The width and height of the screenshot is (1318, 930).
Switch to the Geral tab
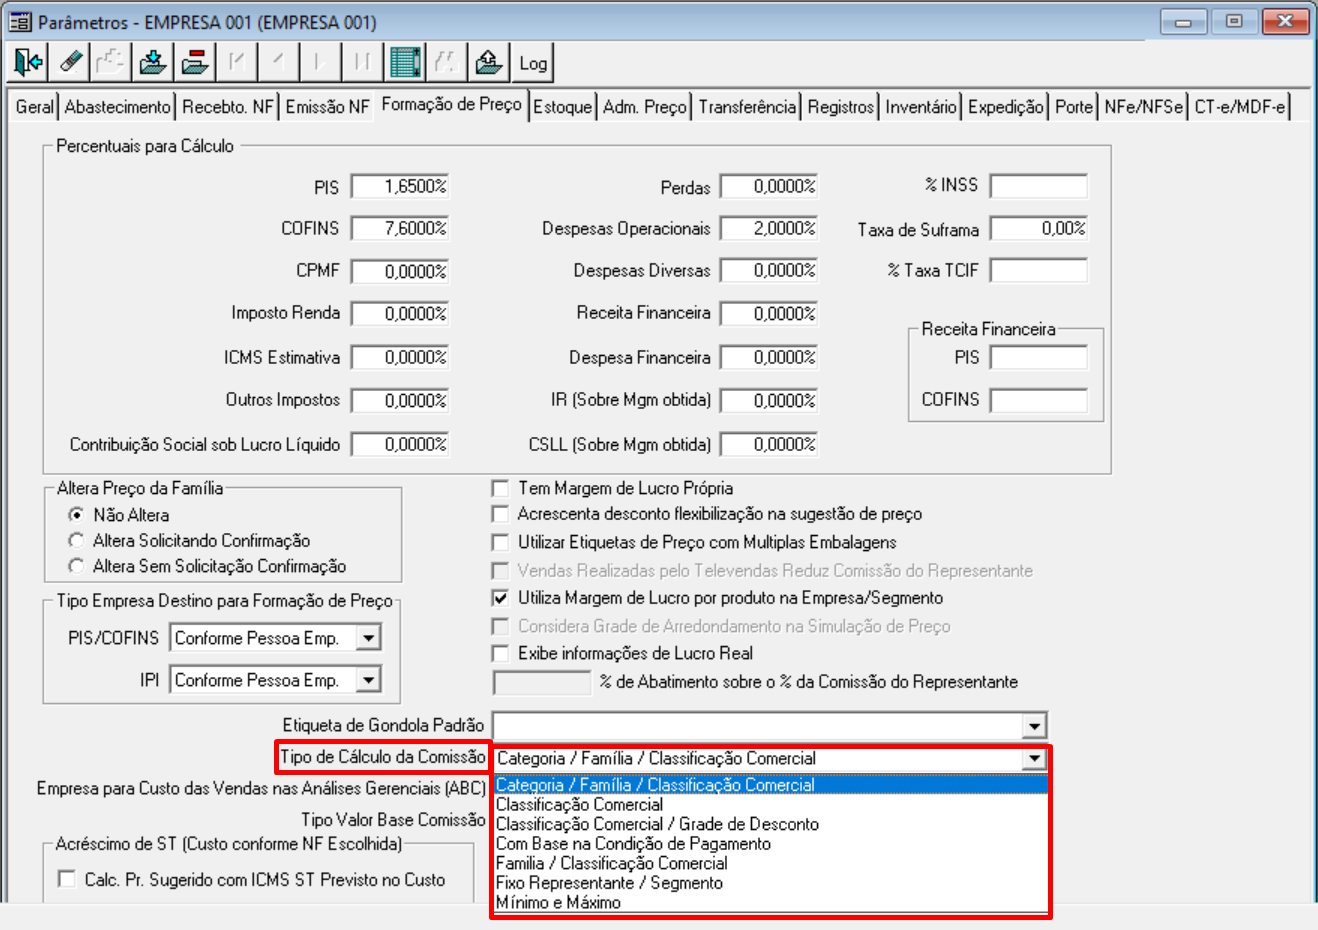[x=35, y=107]
